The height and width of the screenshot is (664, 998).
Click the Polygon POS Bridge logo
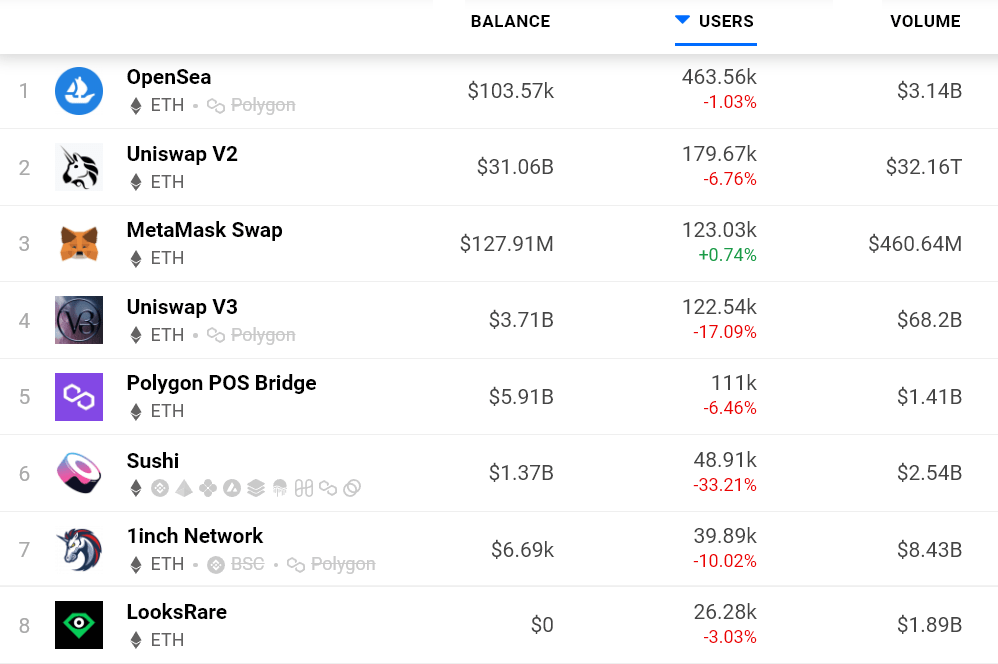point(79,396)
